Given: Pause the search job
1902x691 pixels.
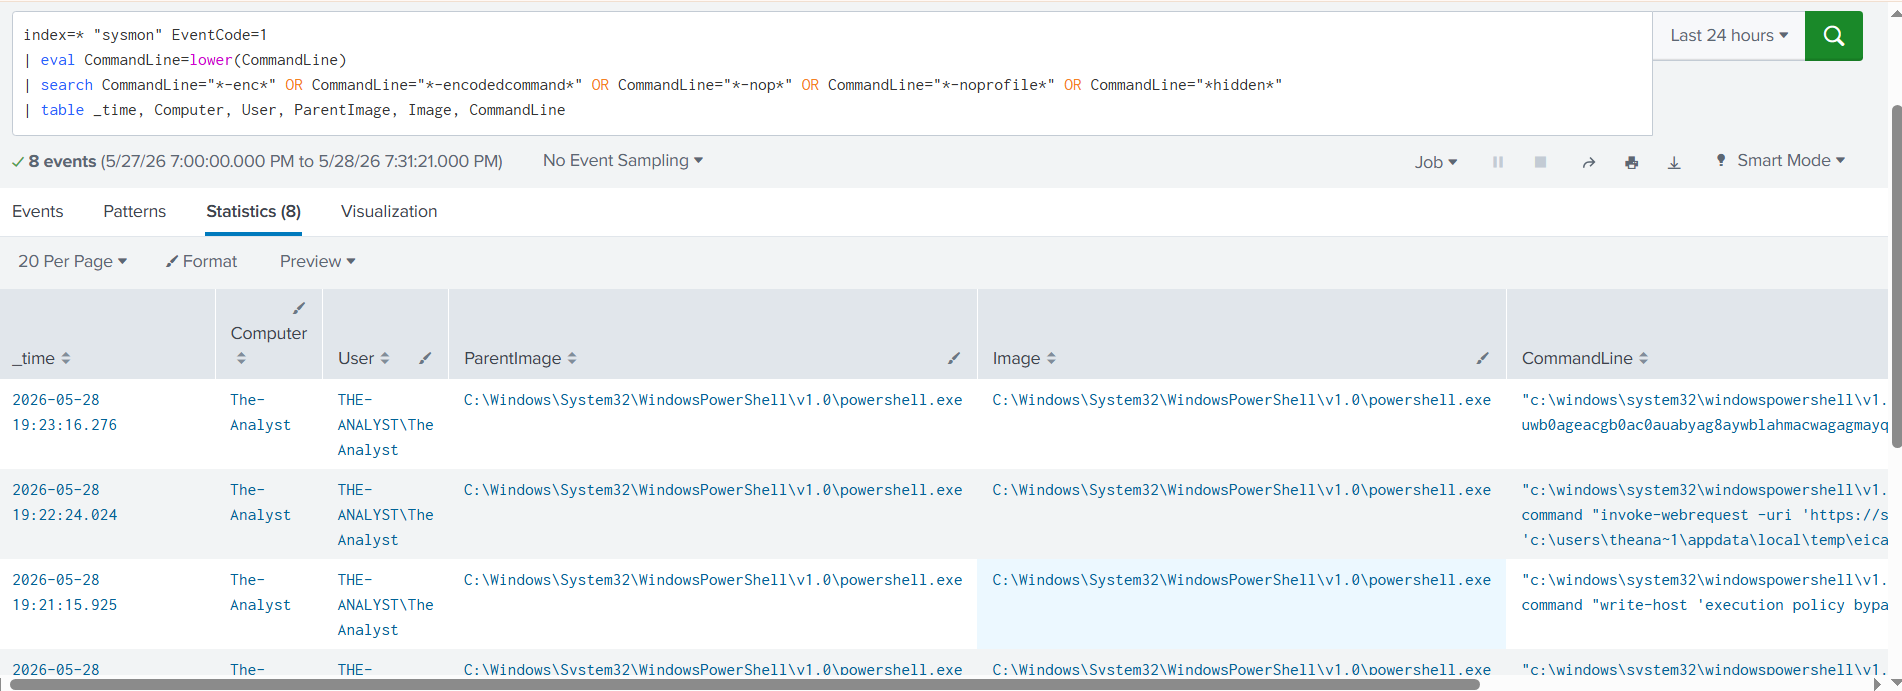Looking at the screenshot, I should pyautogui.click(x=1498, y=162).
